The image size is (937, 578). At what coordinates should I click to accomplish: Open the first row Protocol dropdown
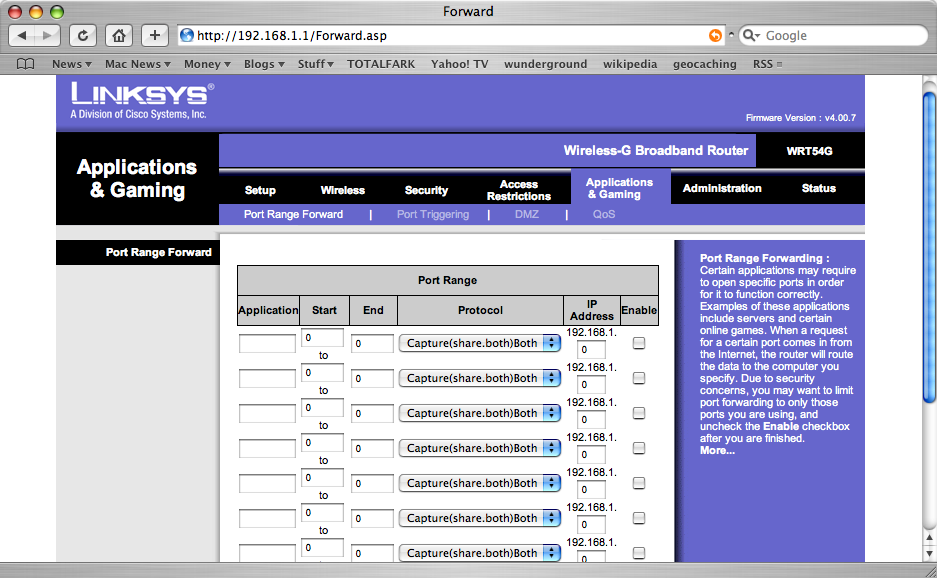(x=479, y=343)
